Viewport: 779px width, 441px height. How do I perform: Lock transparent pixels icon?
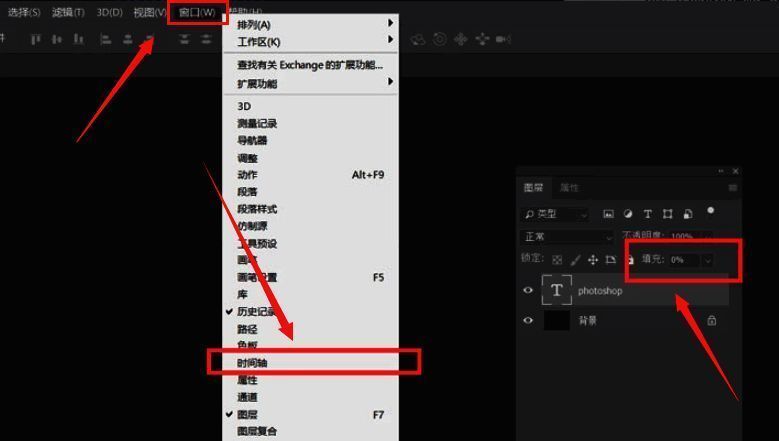(557, 260)
